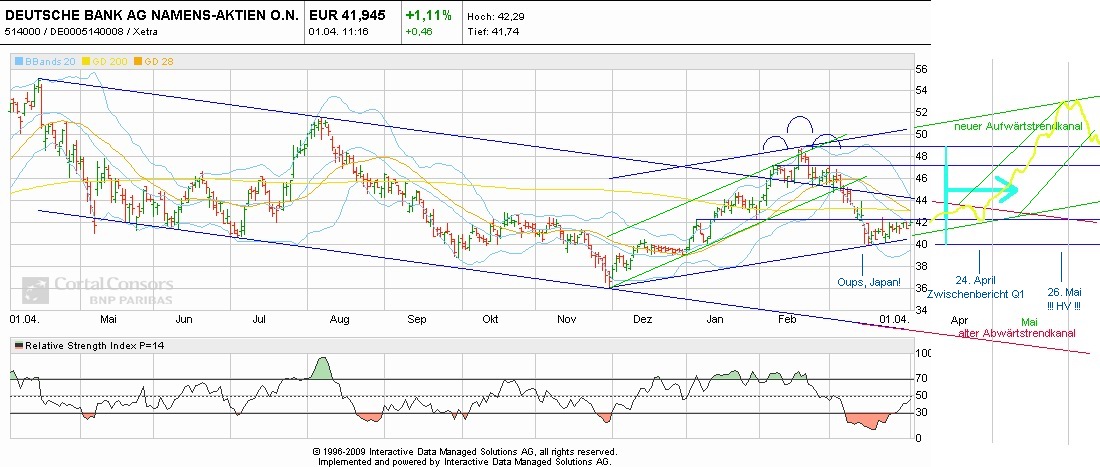Click the Tief: 41,74 value
The image size is (1100, 467).
(492, 32)
